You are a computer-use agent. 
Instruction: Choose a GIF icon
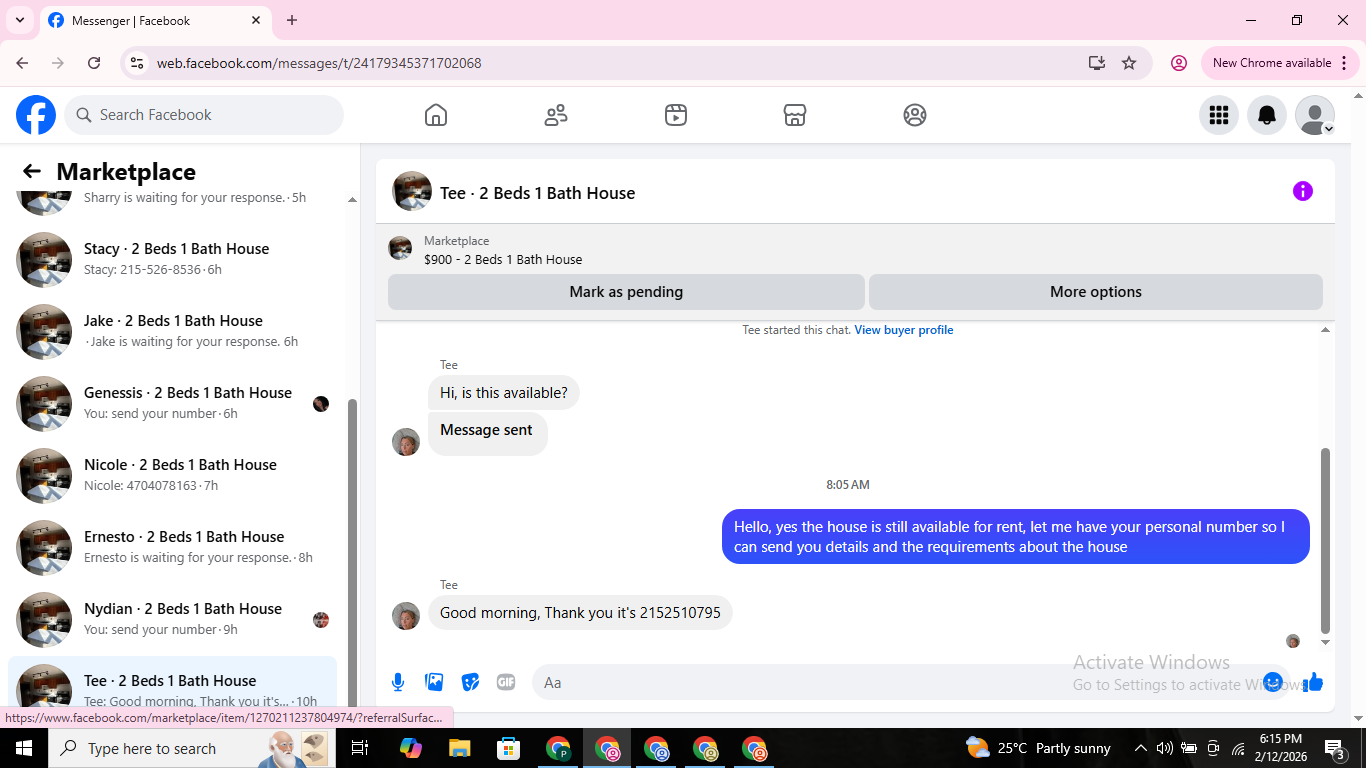(x=506, y=682)
